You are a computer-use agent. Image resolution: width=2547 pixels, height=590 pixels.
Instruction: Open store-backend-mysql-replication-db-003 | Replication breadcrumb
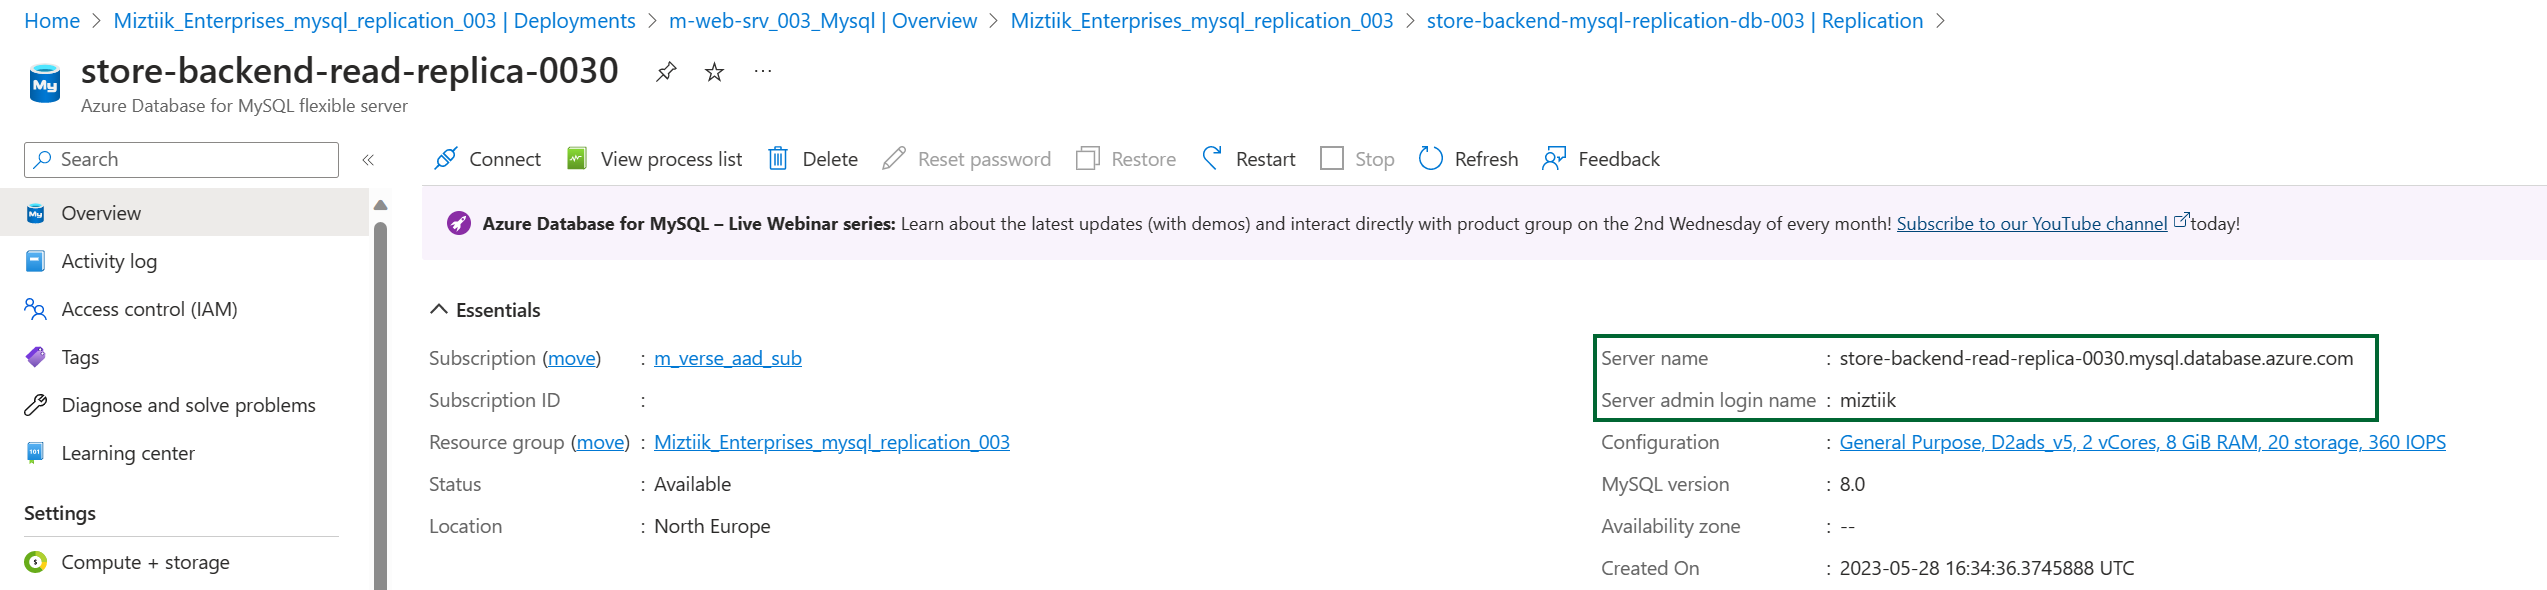[x=1675, y=21]
